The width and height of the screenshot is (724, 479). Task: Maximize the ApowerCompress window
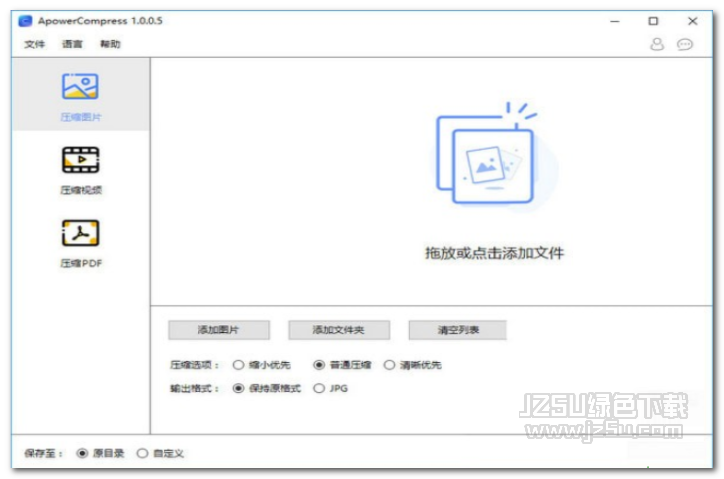click(653, 21)
